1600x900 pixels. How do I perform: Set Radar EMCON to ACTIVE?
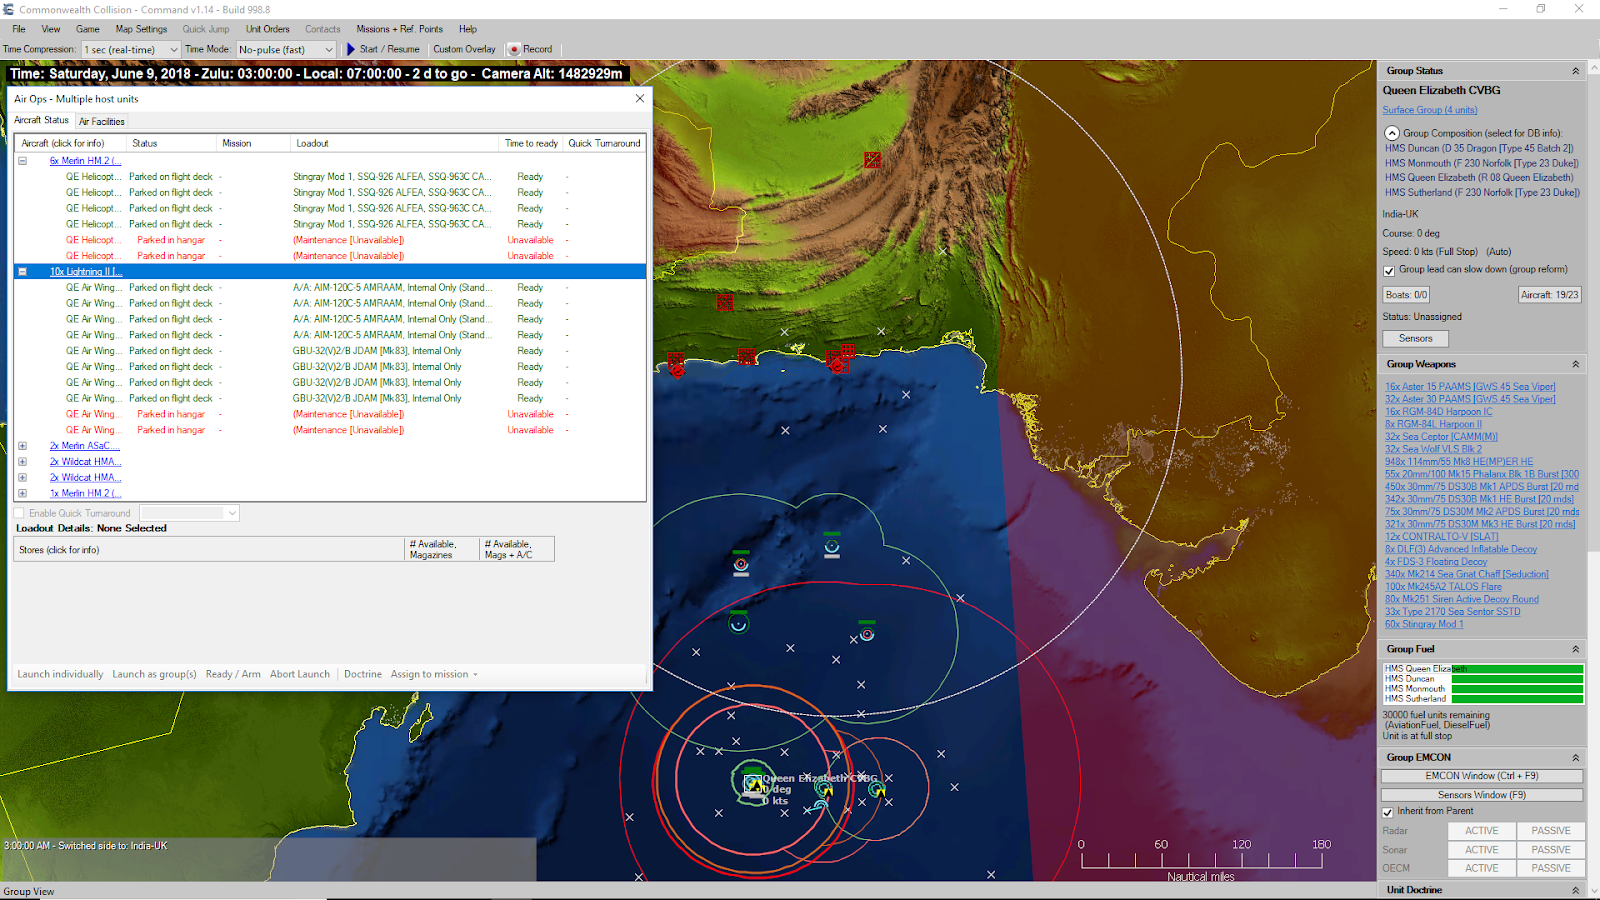(1482, 831)
